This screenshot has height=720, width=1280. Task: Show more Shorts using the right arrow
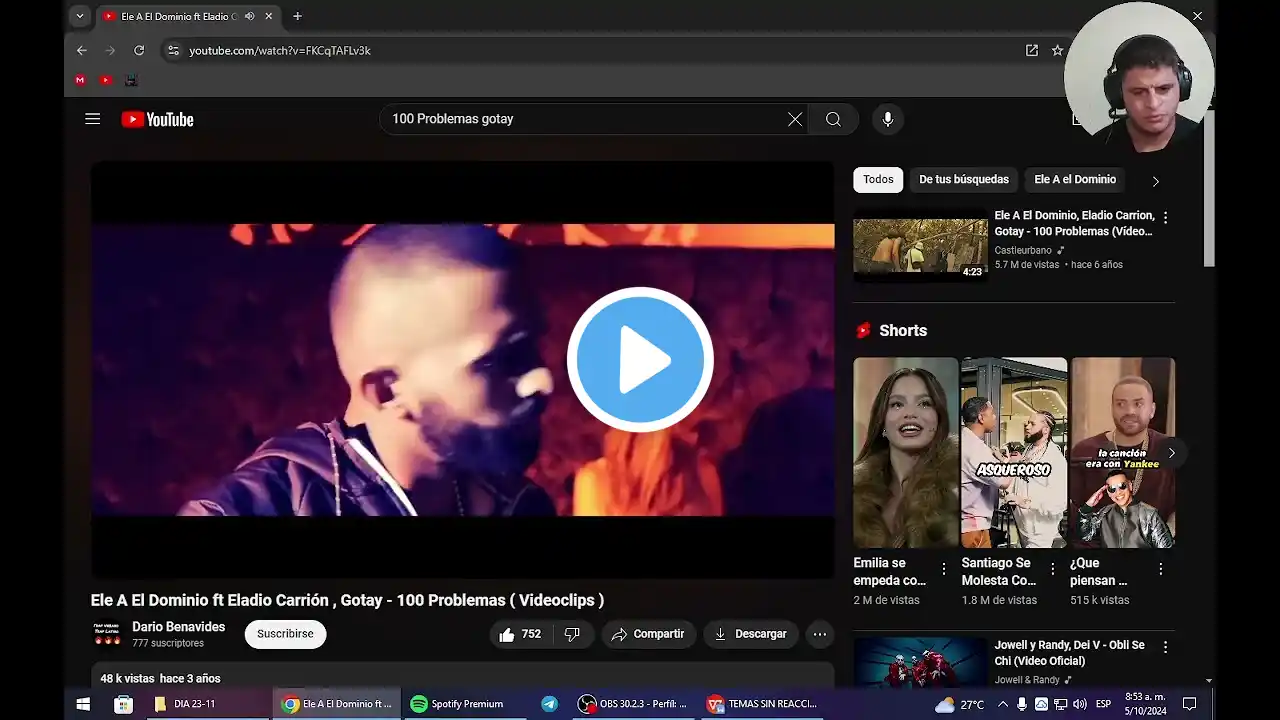click(x=1171, y=453)
